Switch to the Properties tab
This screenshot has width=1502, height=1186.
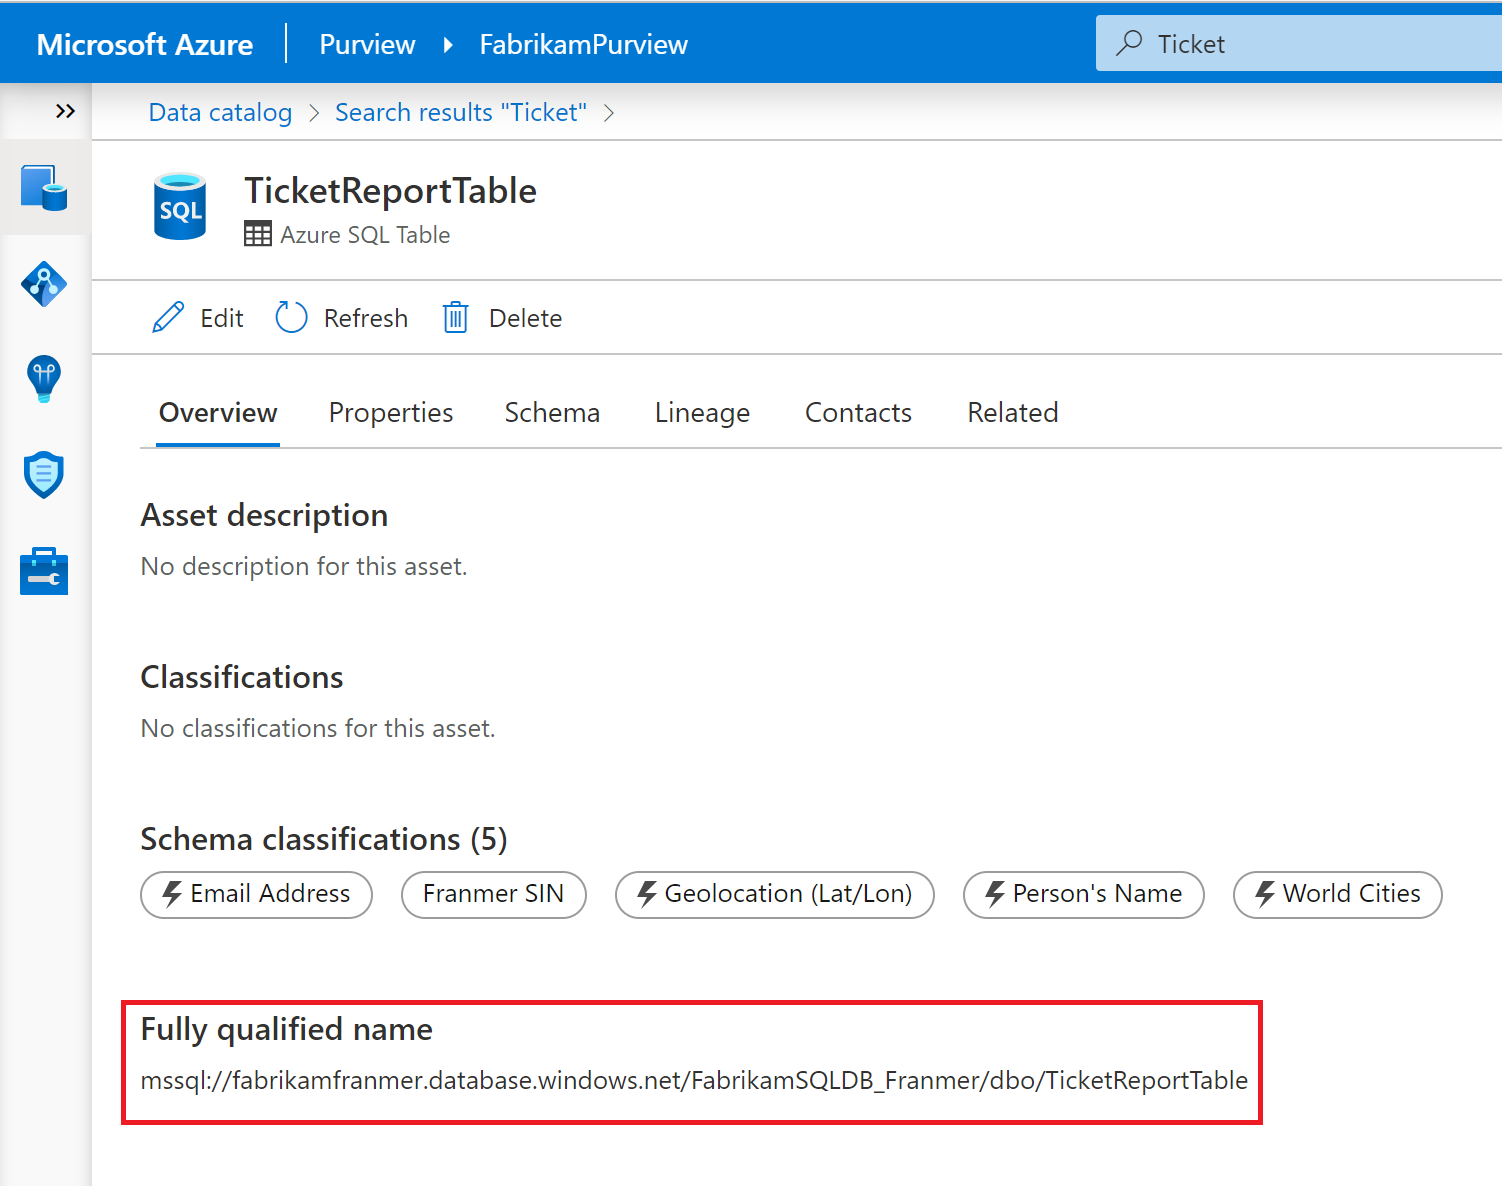(391, 412)
